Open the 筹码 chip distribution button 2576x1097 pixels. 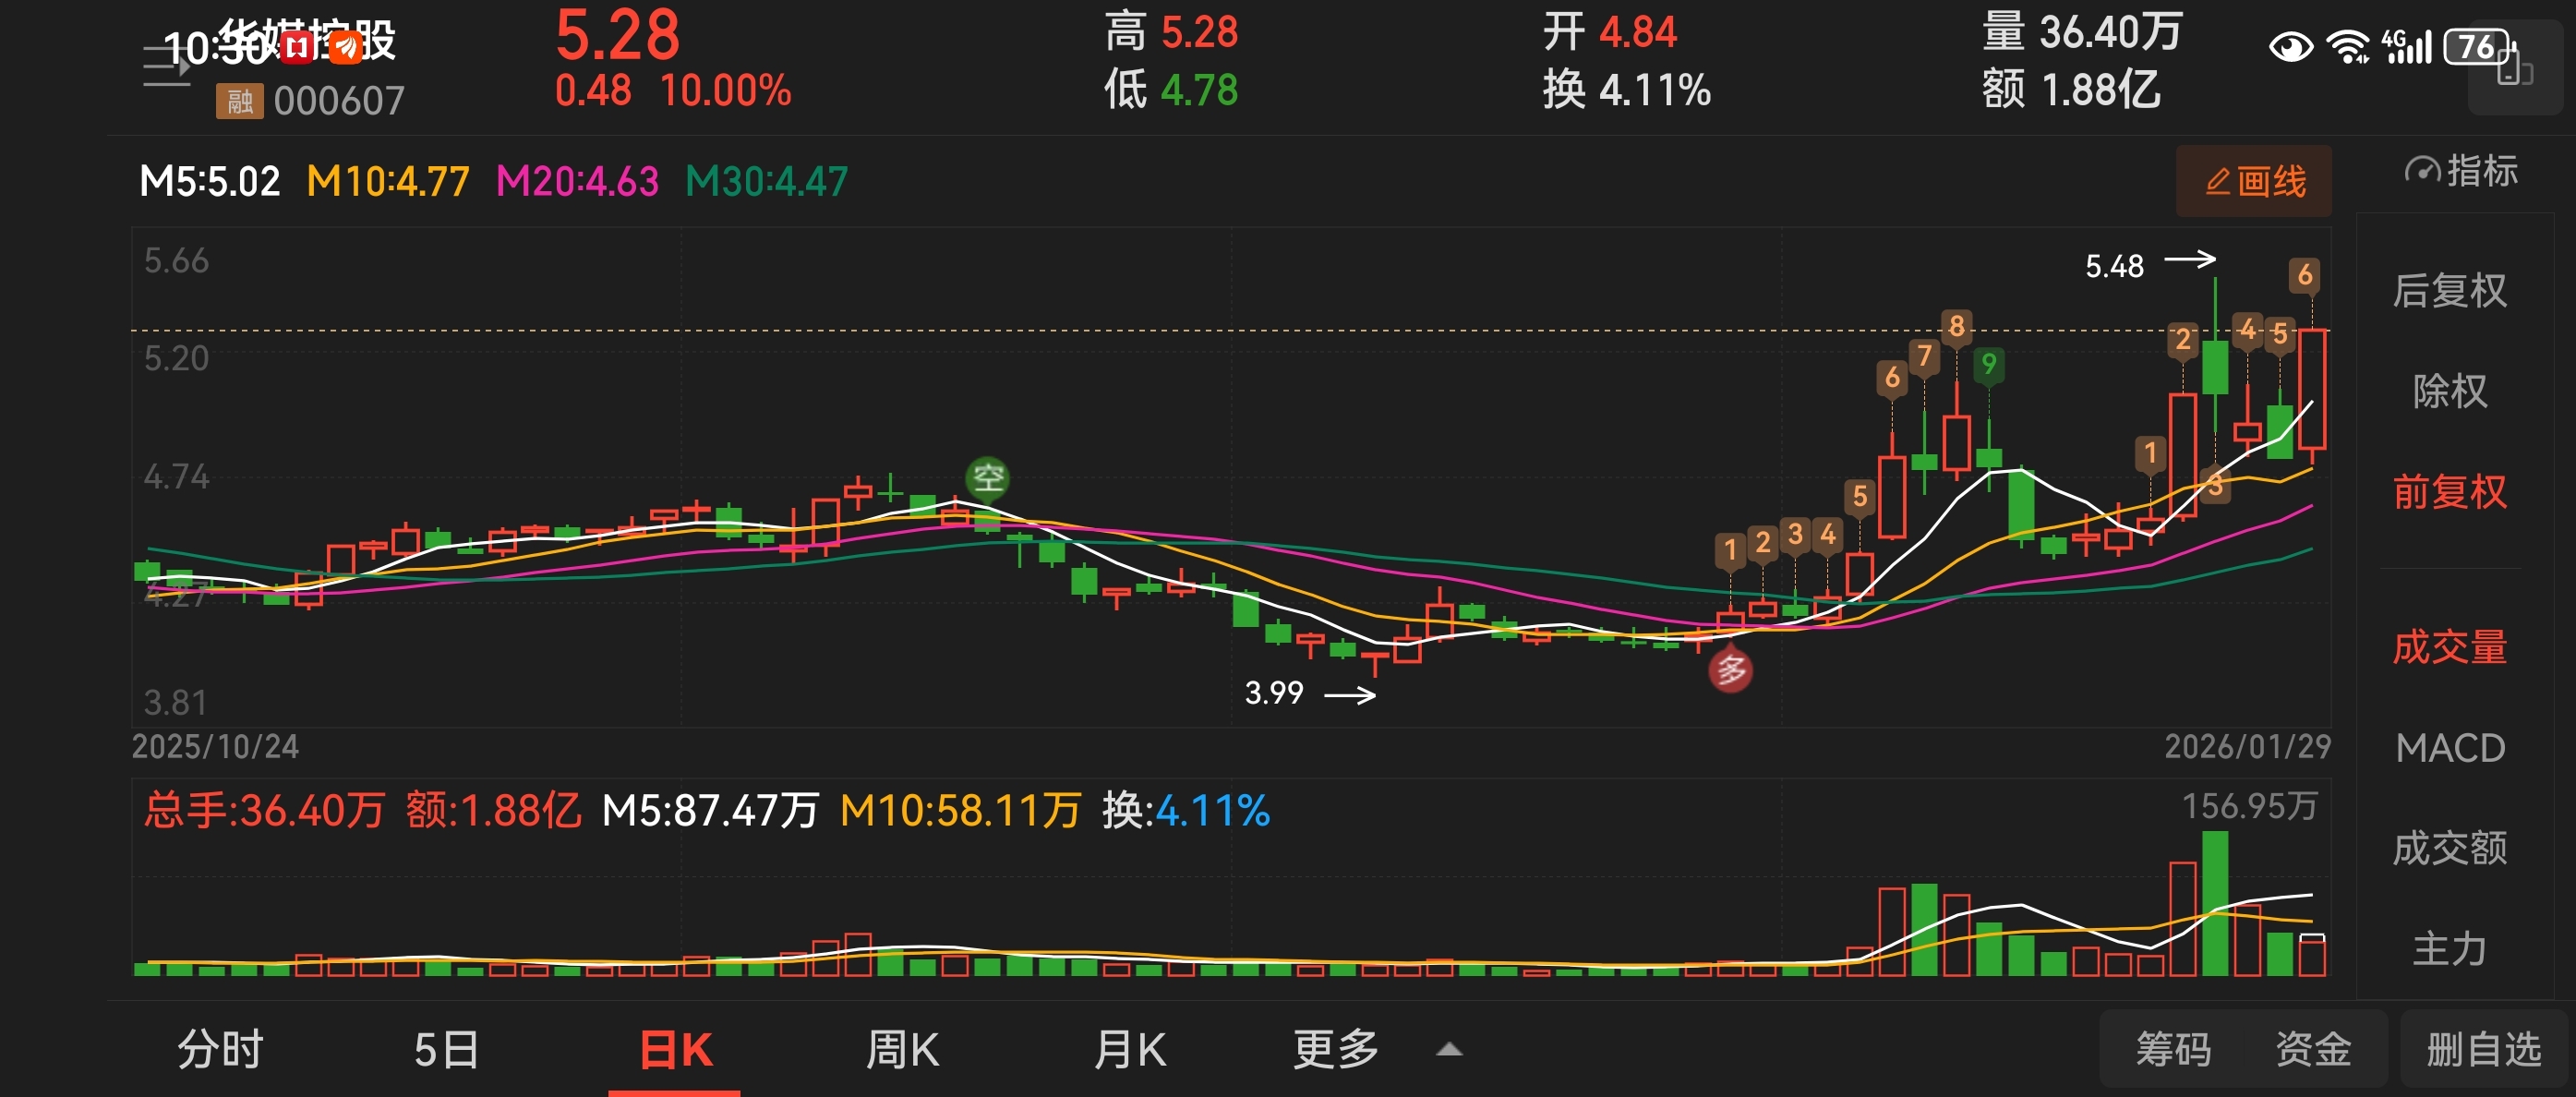coord(2173,1050)
